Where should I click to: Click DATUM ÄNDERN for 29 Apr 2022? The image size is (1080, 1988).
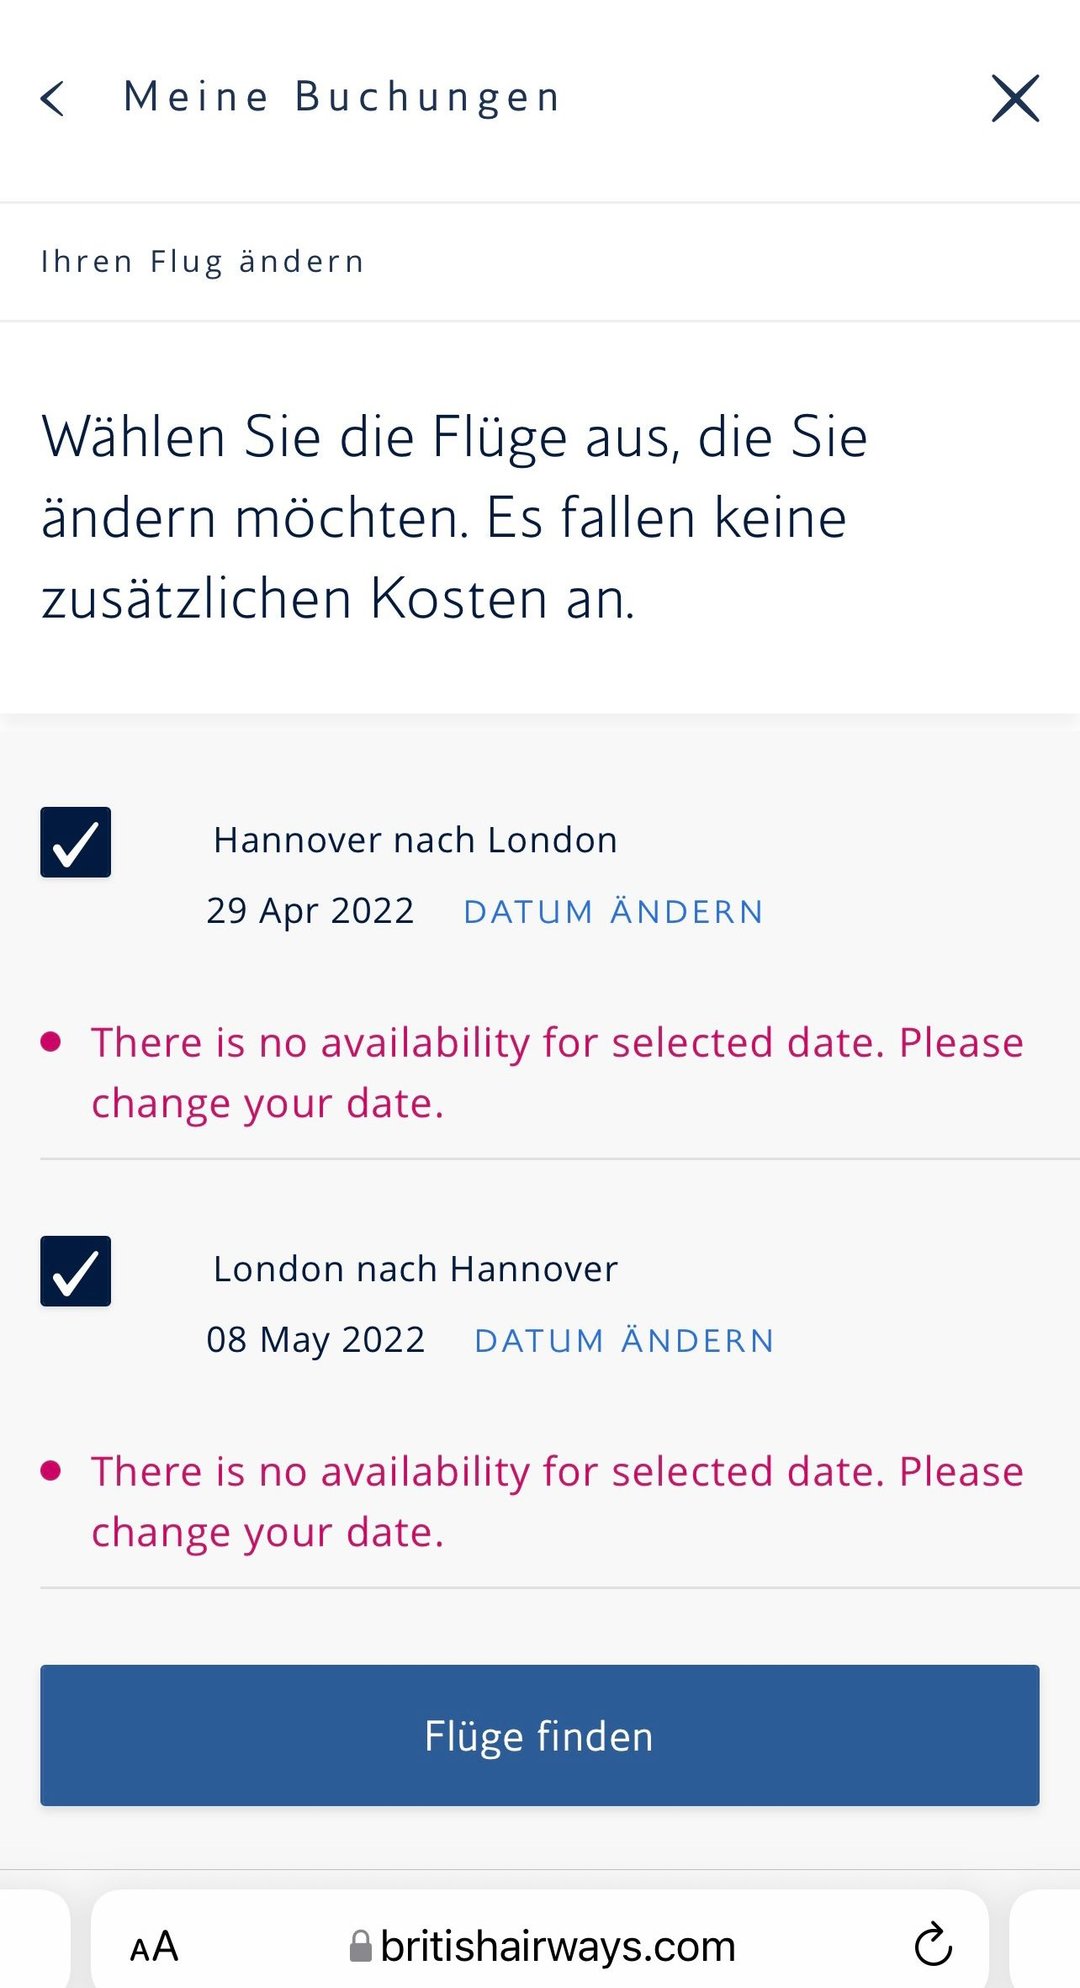click(x=613, y=912)
